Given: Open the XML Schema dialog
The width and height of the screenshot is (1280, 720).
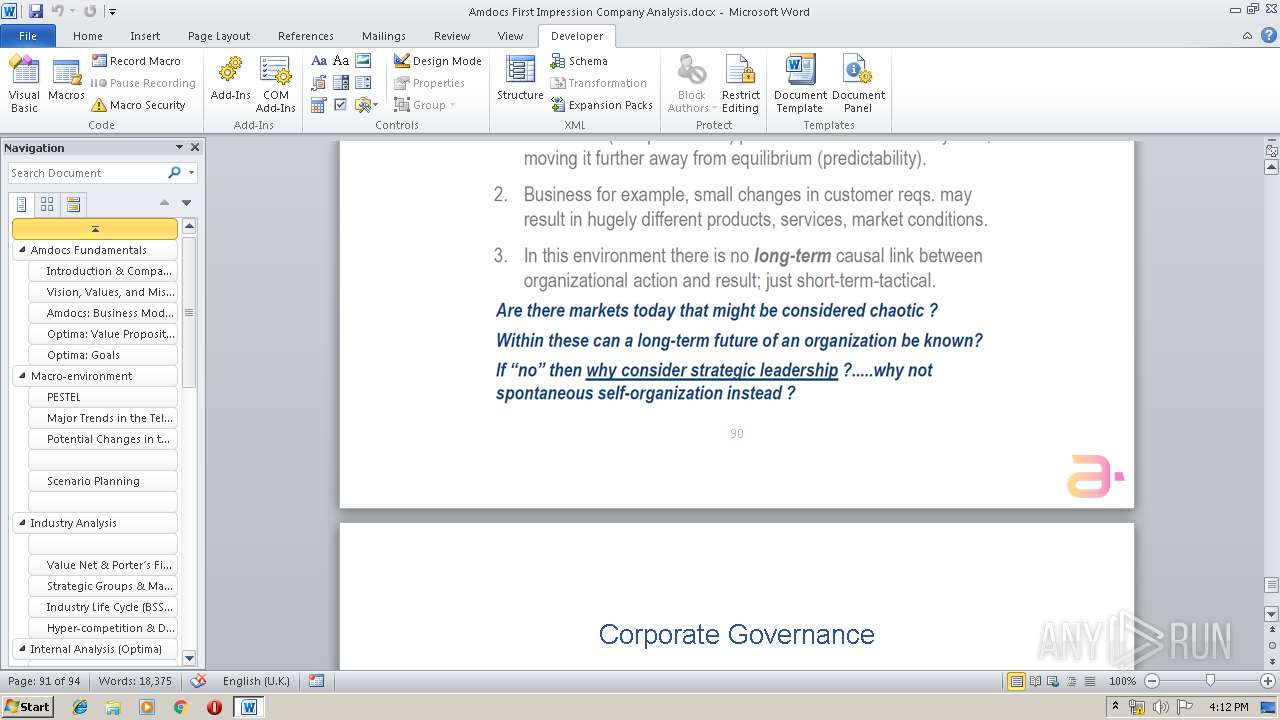Looking at the screenshot, I should (x=579, y=61).
